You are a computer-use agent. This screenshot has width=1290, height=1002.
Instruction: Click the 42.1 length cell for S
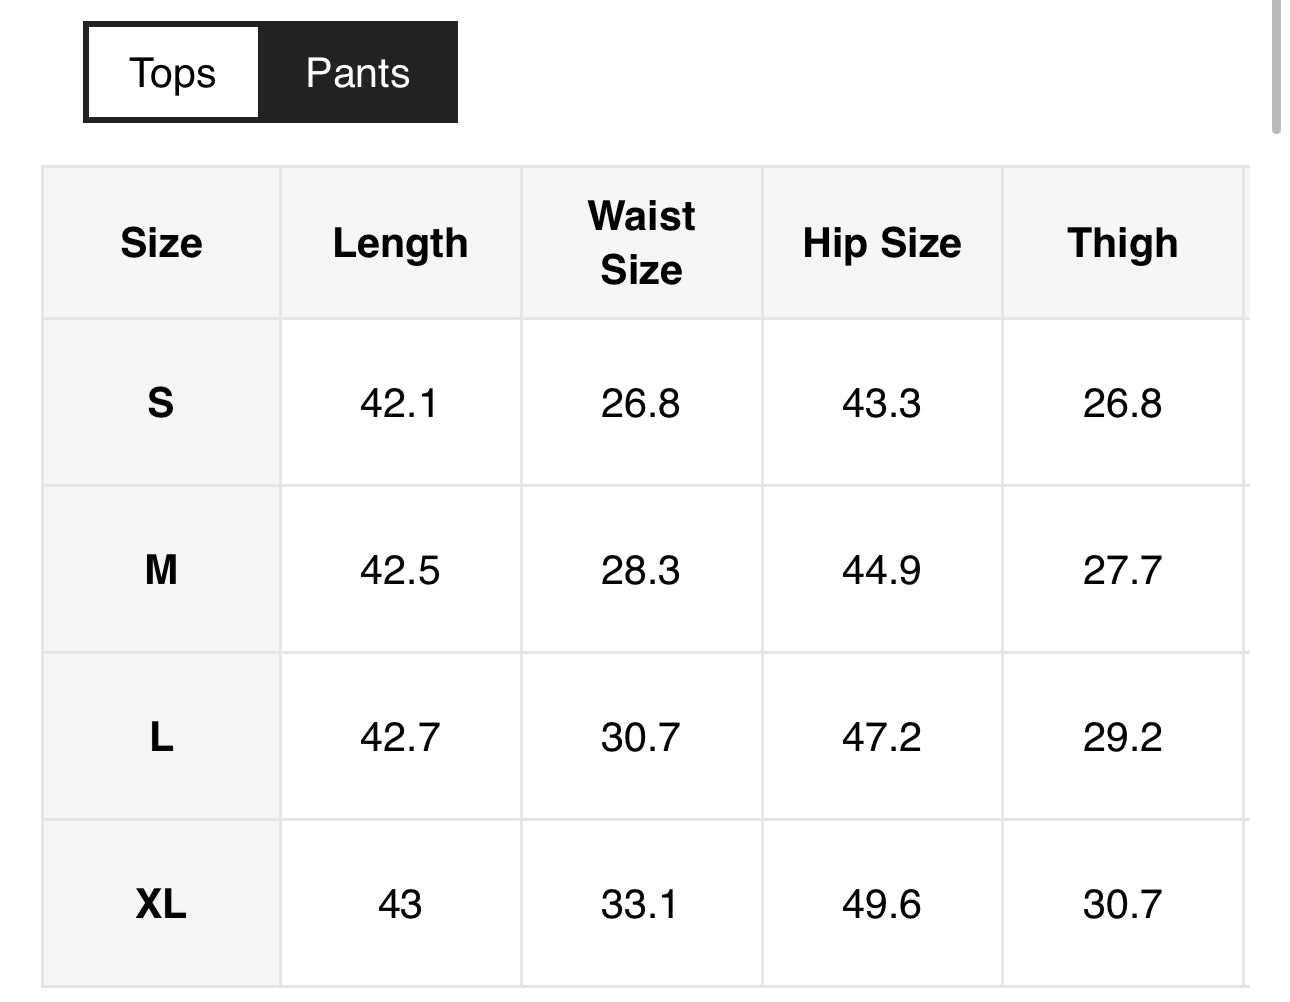[401, 403]
